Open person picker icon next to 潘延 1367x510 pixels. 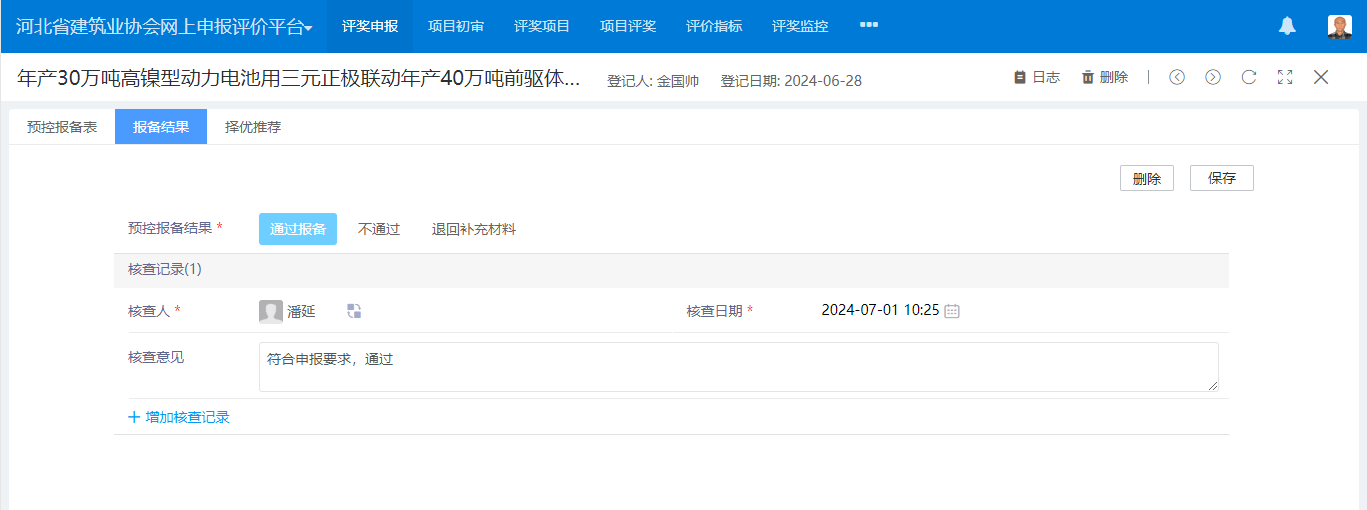click(354, 311)
